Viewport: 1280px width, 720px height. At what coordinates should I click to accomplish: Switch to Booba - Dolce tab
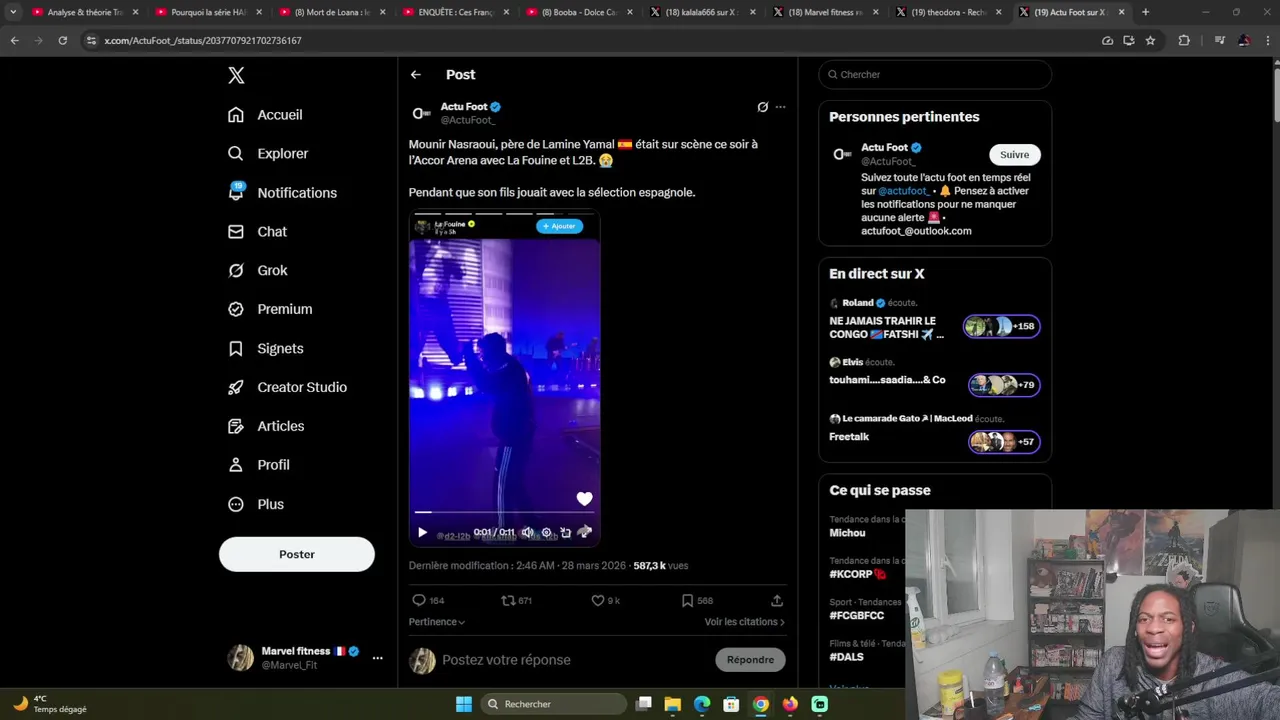[x=578, y=12]
